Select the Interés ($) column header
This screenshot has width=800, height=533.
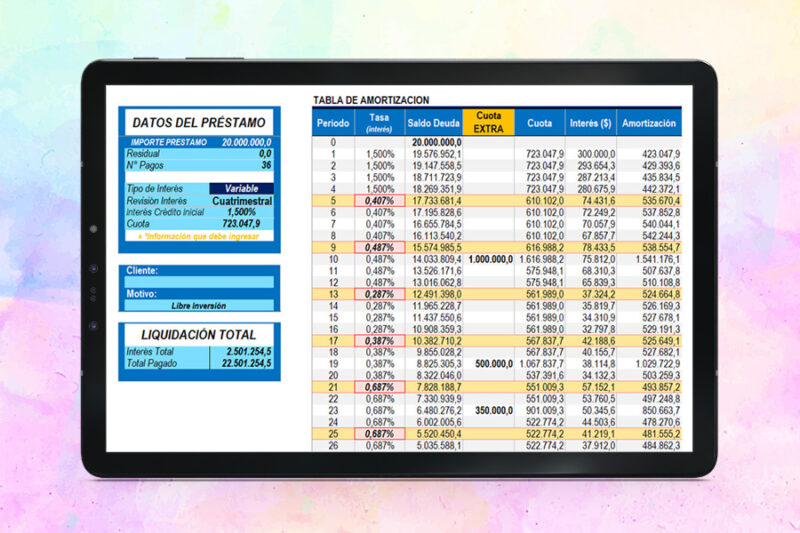pos(590,122)
